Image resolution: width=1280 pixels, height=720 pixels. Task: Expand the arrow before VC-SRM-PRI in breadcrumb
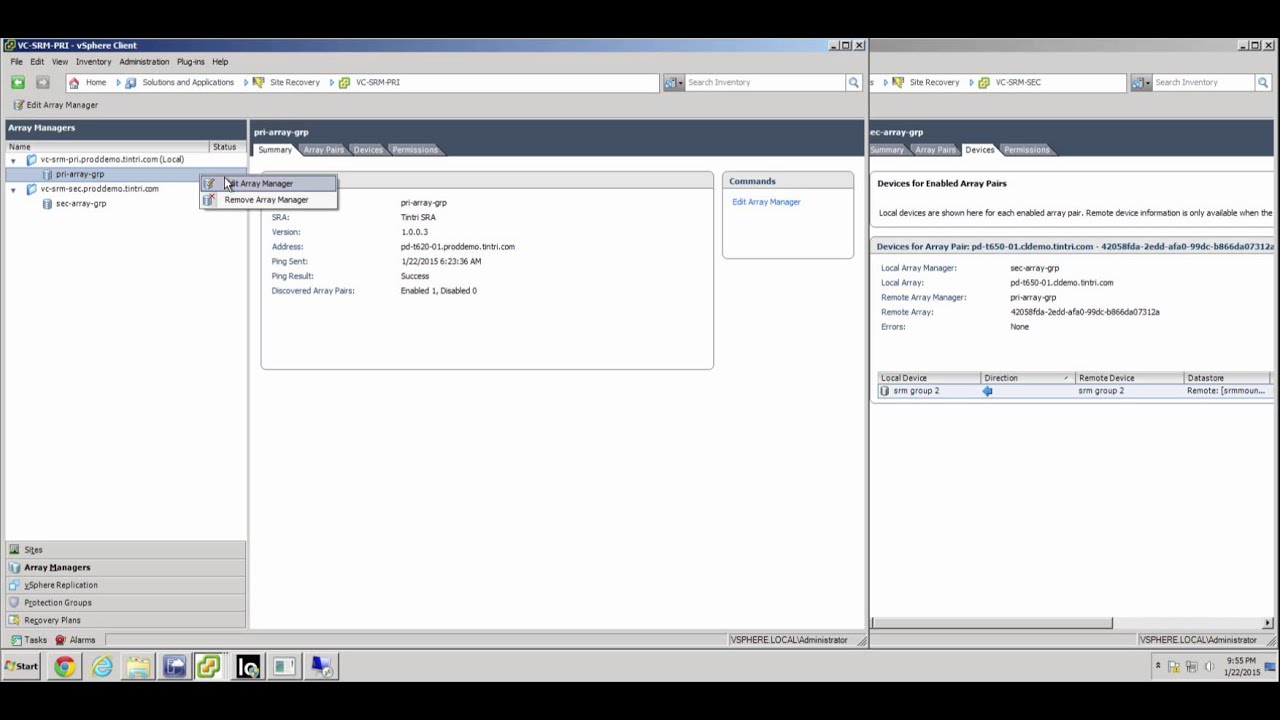click(332, 83)
